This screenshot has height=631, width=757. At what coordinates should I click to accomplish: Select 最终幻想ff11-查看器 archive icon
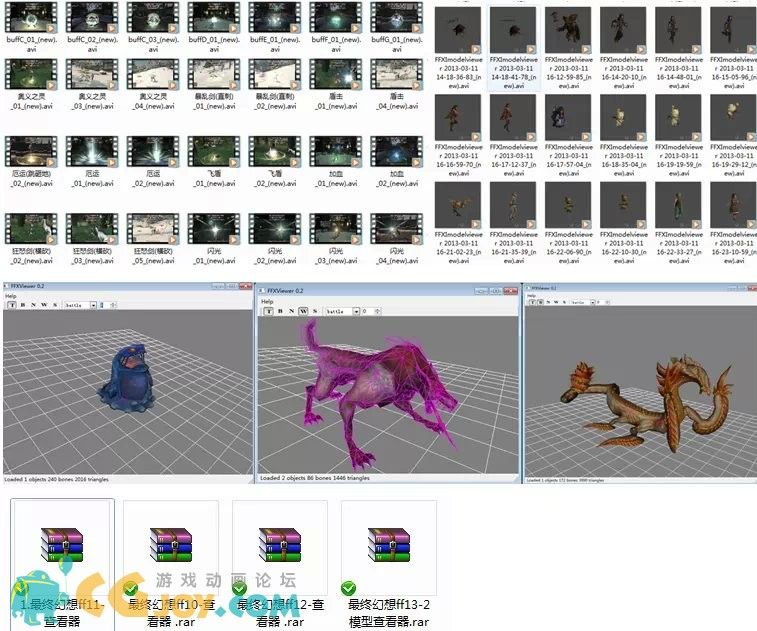pos(62,546)
